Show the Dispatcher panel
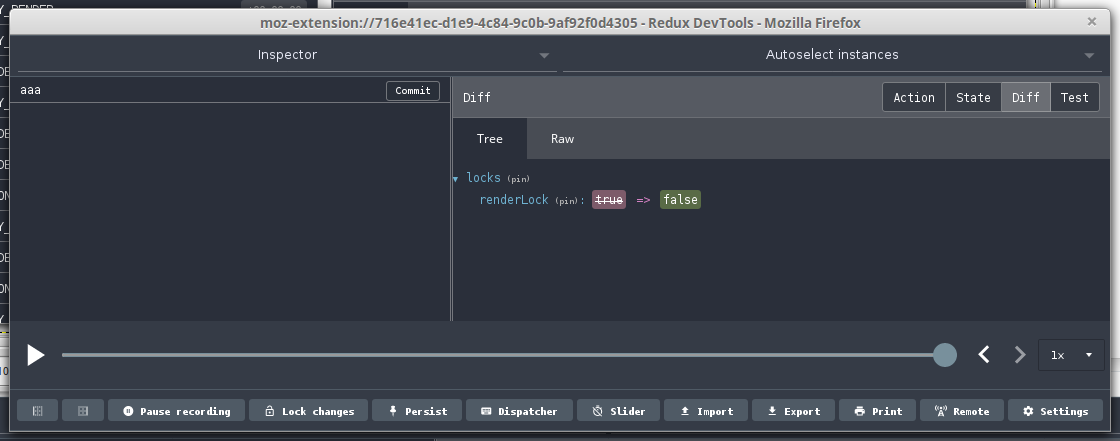 coord(519,411)
